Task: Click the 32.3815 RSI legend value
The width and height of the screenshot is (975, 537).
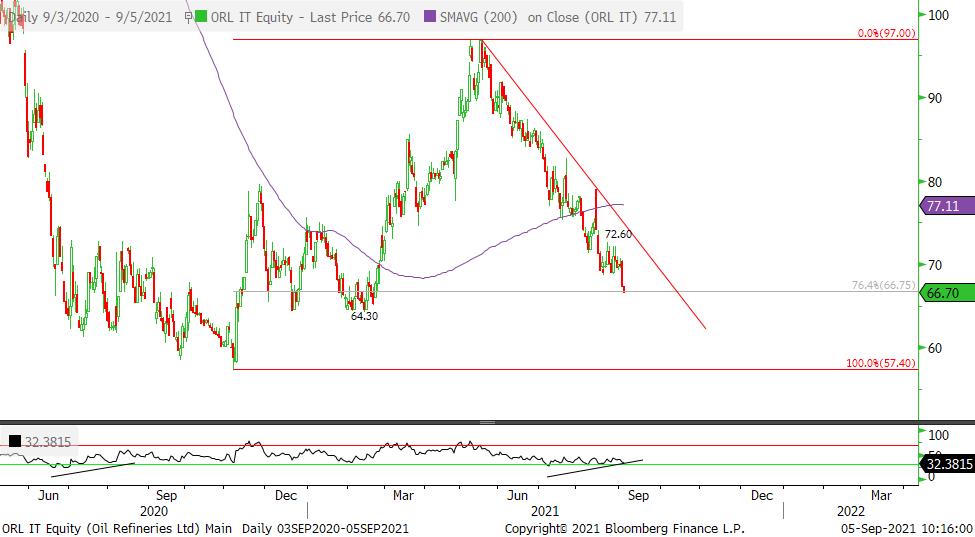Action: [x=47, y=442]
